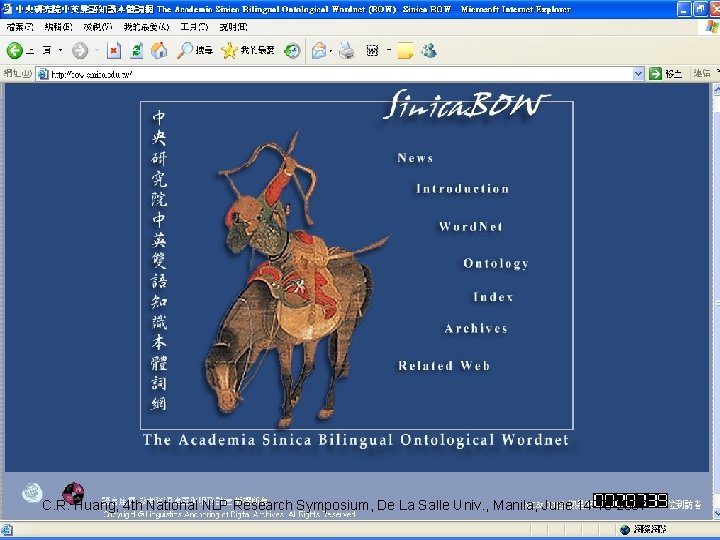
Task: Open the yellow notes toolbar icon
Action: [x=405, y=50]
